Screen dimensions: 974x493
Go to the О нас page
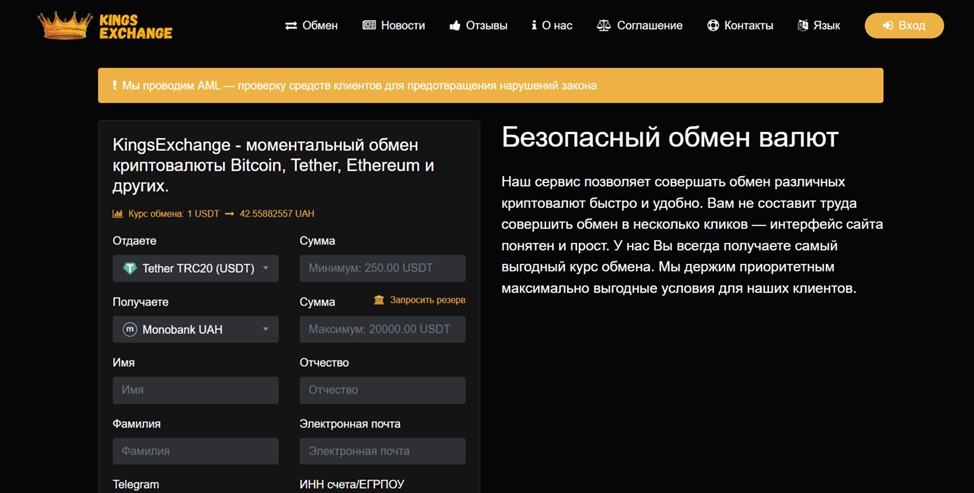coord(552,26)
